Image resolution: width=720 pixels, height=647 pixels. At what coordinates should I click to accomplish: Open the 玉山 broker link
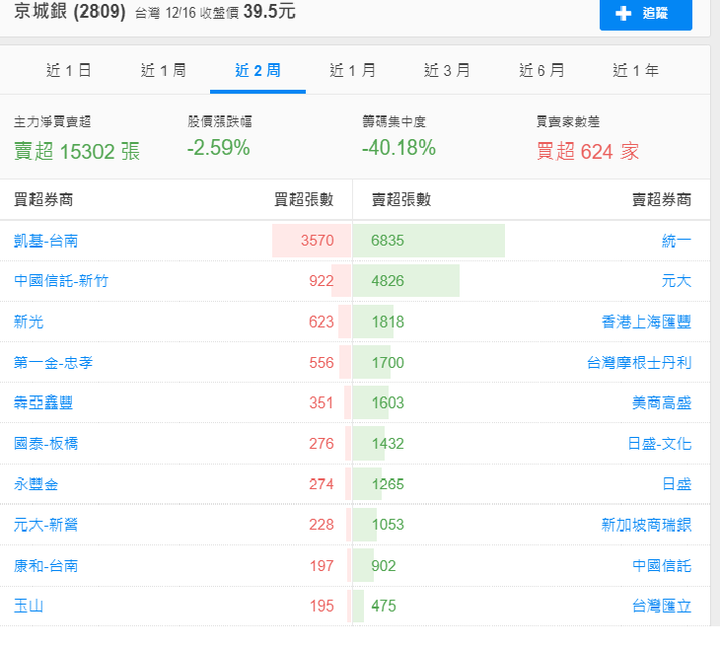tap(28, 606)
